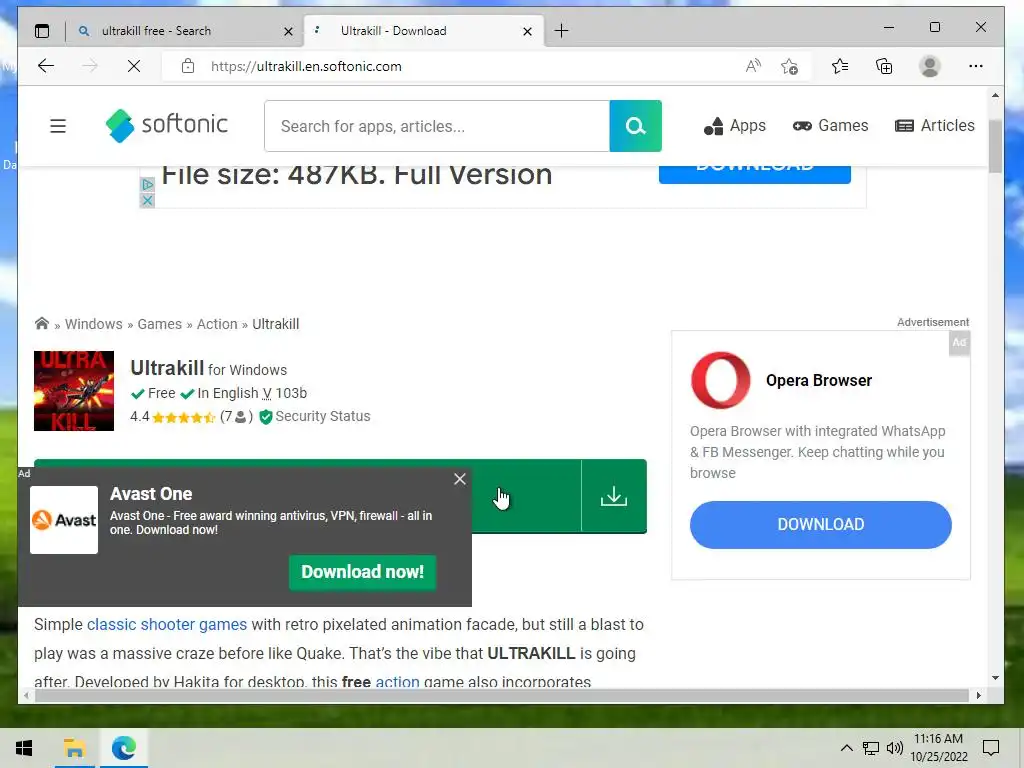Open a new browser tab

561,31
